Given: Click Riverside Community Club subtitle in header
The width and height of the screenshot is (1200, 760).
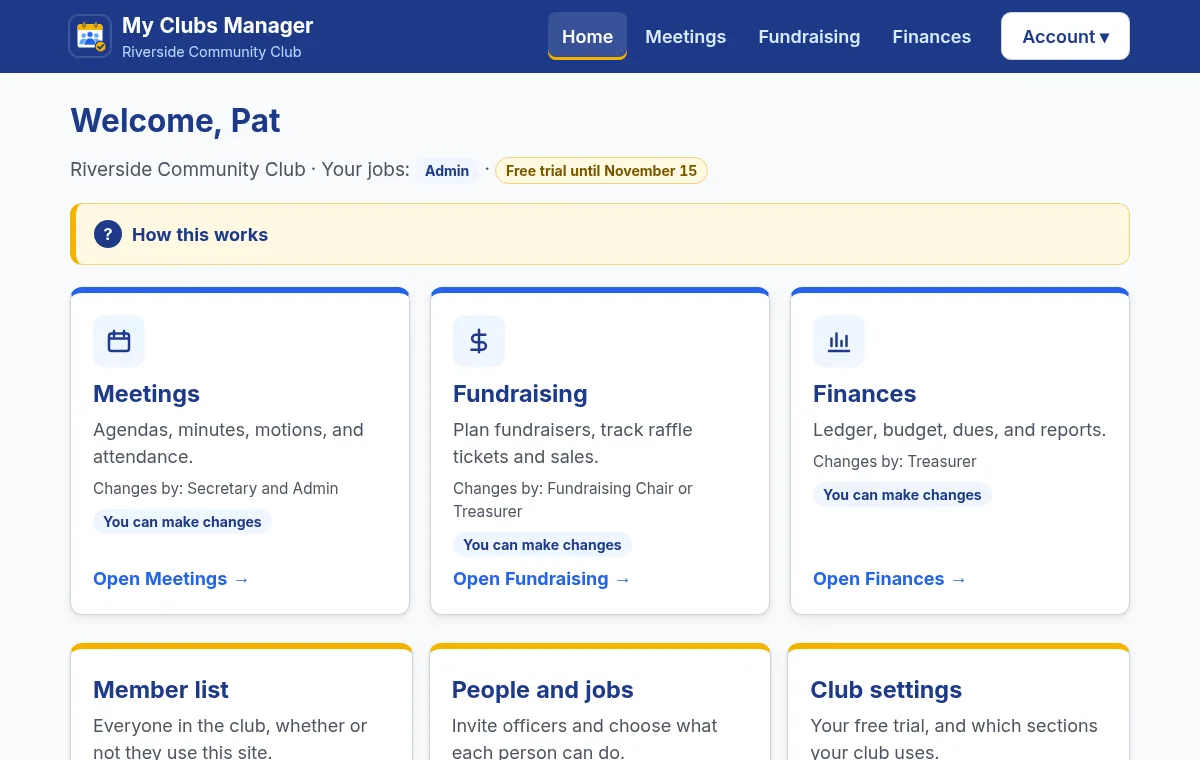Looking at the screenshot, I should pyautogui.click(x=211, y=52).
